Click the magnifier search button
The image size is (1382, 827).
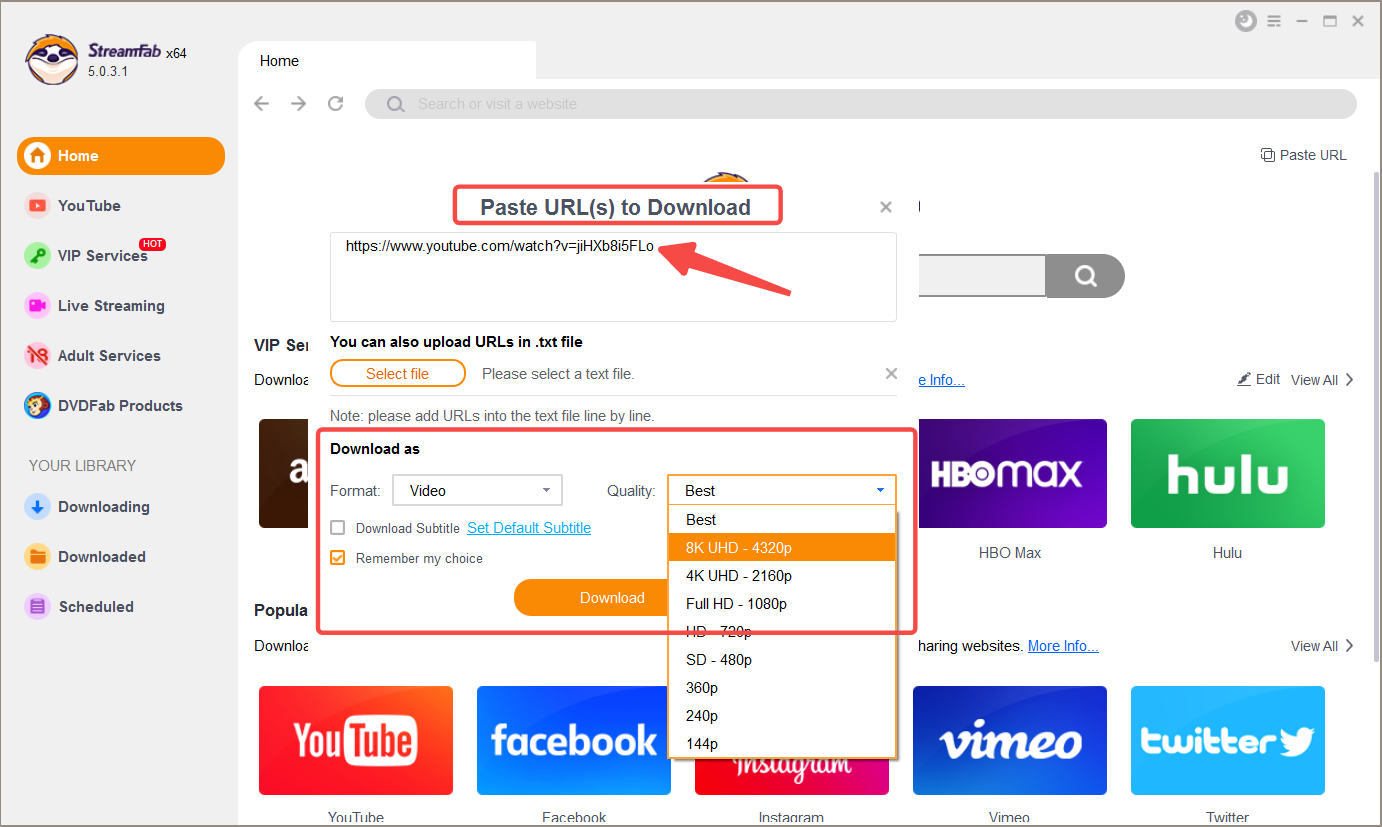[x=1085, y=276]
